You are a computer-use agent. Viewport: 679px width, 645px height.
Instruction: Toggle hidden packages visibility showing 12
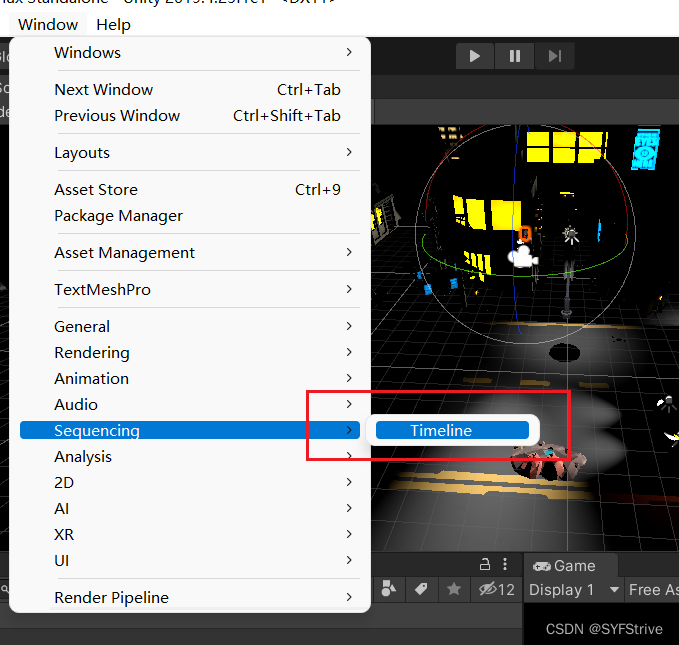(496, 589)
